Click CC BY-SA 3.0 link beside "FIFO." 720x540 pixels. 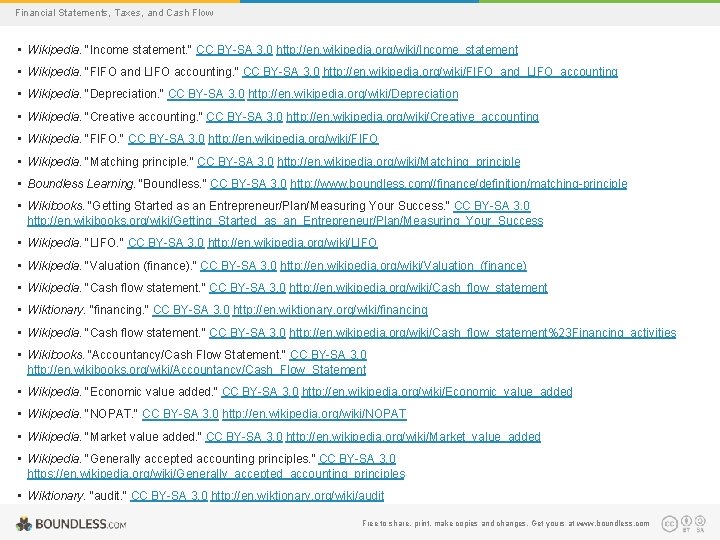click(x=166, y=139)
